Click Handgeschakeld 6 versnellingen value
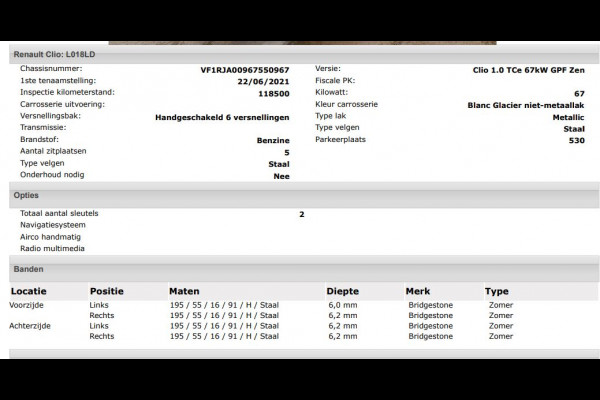 click(x=222, y=118)
